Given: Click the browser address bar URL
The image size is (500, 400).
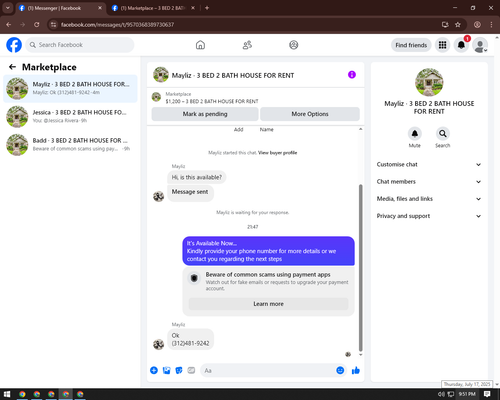Looking at the screenshot, I should (117, 25).
